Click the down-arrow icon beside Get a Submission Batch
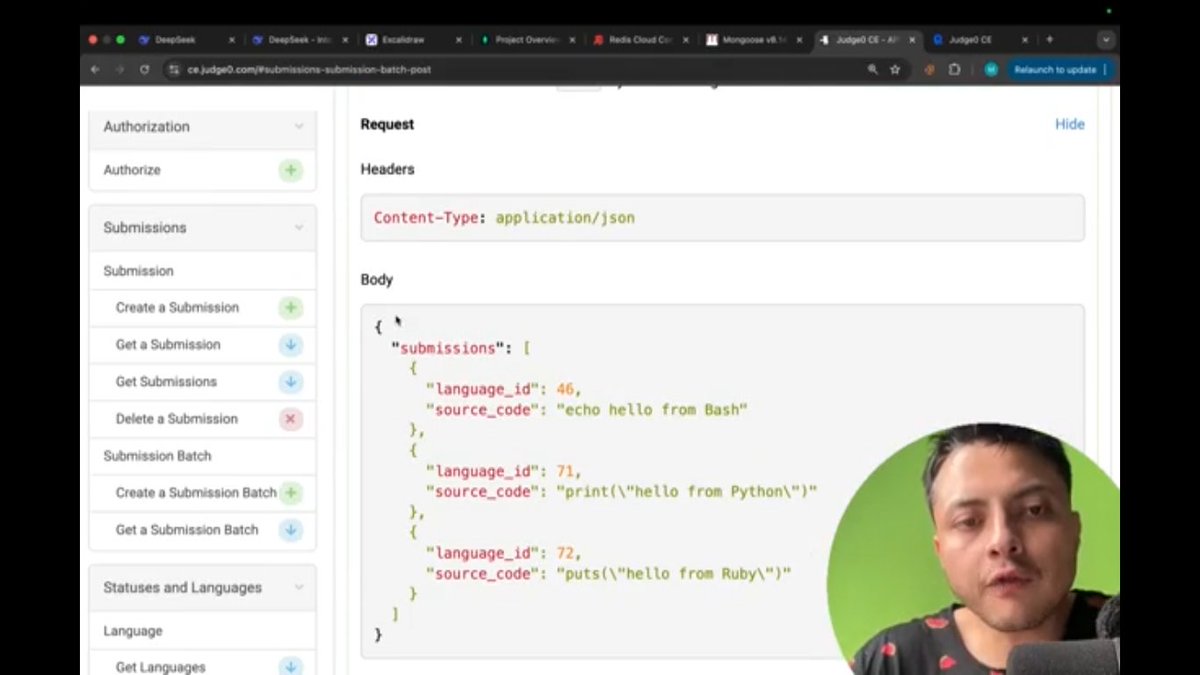Image resolution: width=1200 pixels, height=675 pixels. [x=291, y=530]
